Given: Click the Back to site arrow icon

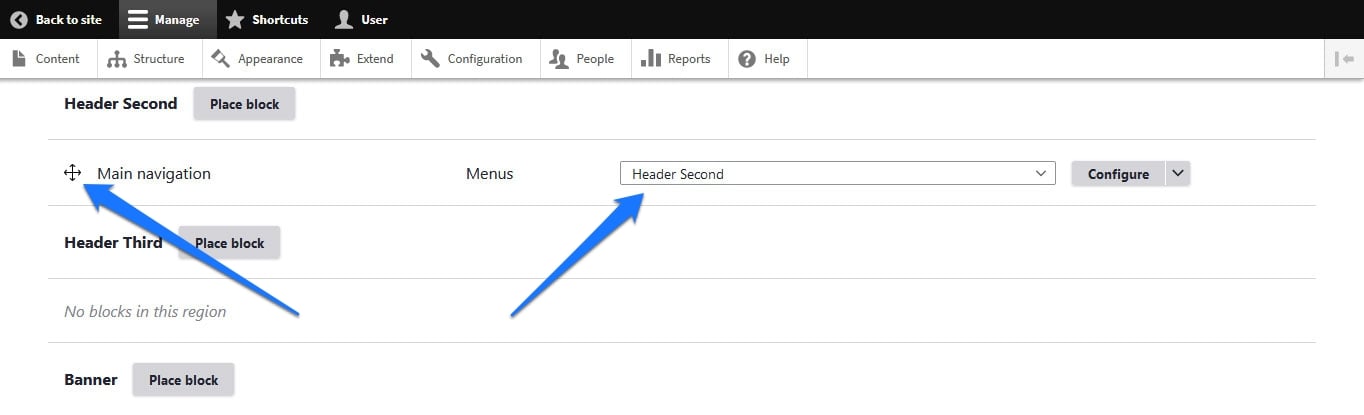Looking at the screenshot, I should 18,19.
